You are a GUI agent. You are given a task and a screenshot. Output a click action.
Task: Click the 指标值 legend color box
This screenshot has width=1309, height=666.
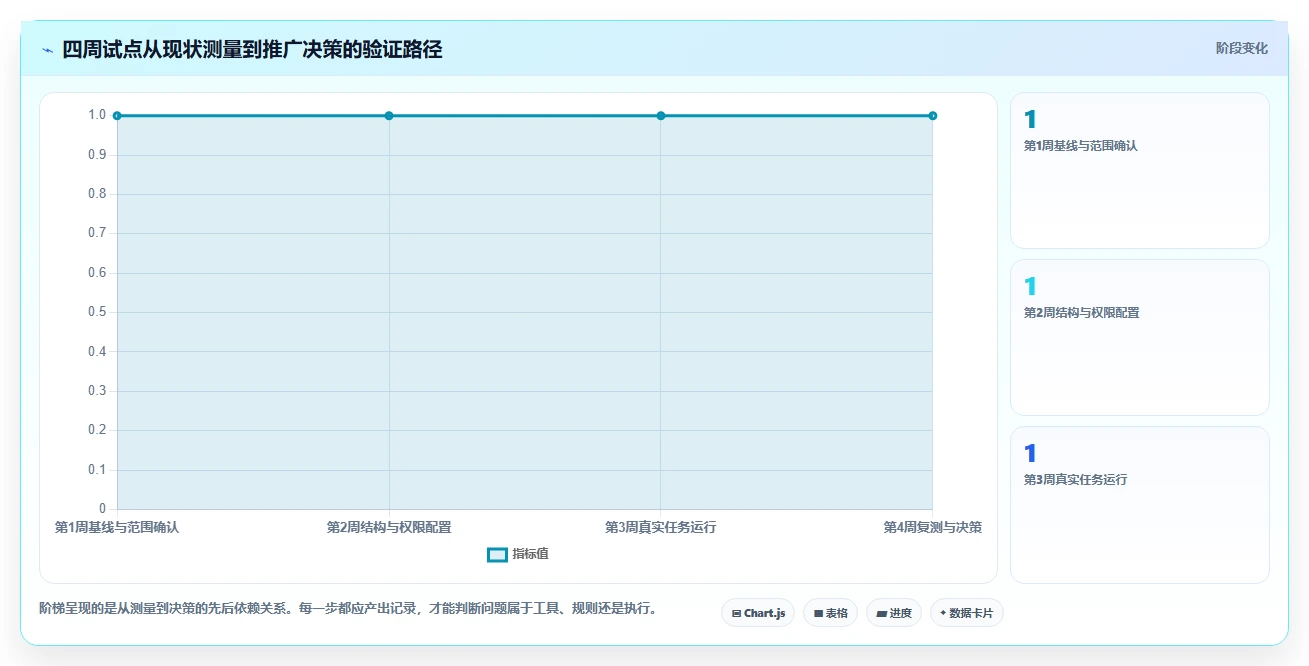[497, 555]
